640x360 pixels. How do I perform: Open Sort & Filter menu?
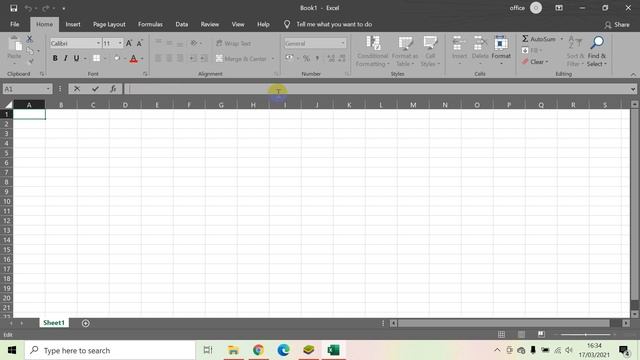coord(576,51)
